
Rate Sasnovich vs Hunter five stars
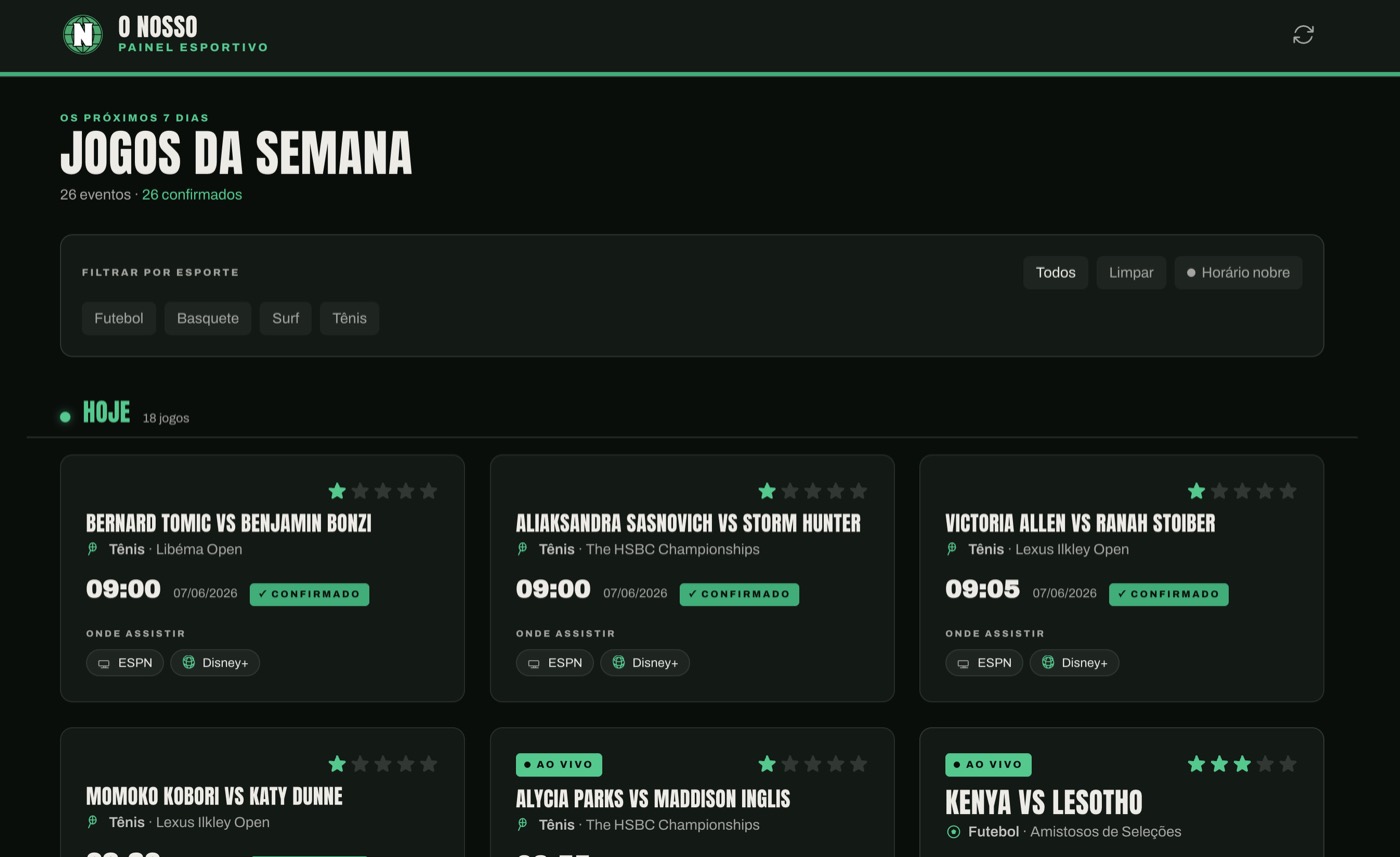click(x=858, y=491)
